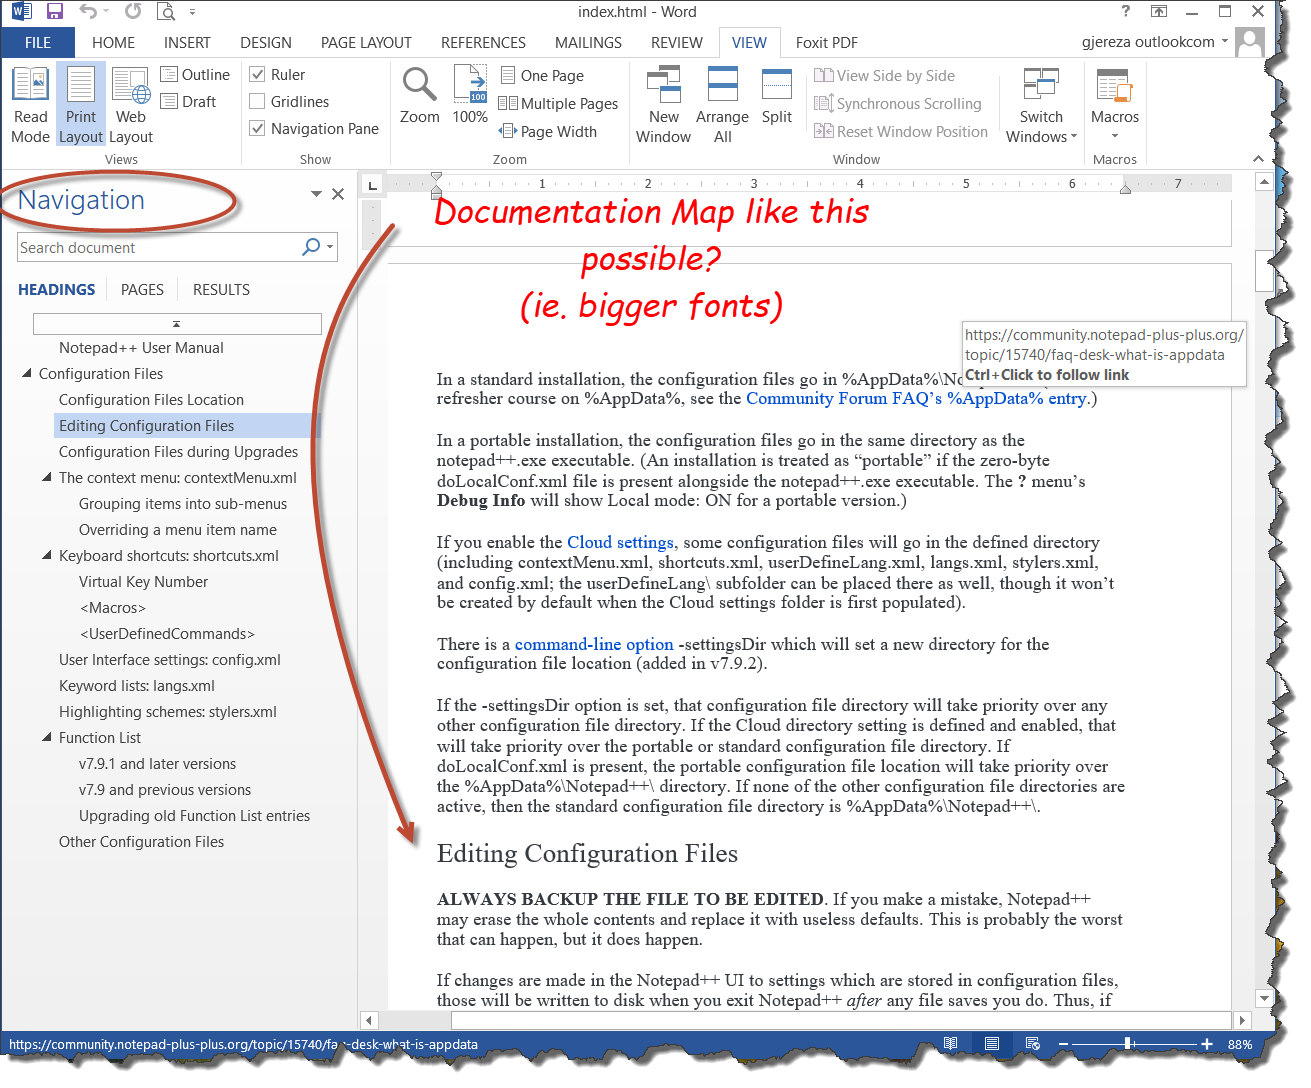Zoom in with the plus button
The height and width of the screenshot is (1088, 1311).
tap(1207, 1043)
